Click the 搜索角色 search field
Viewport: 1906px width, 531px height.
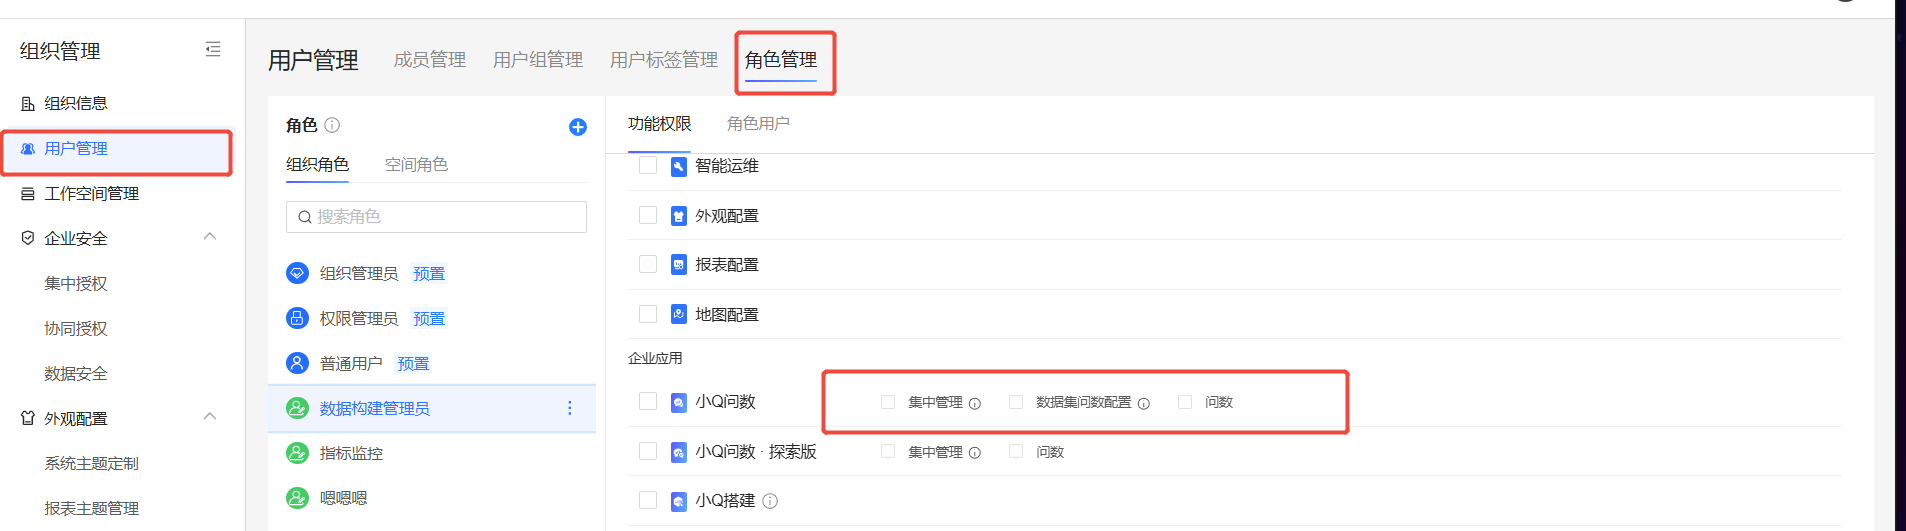[436, 217]
